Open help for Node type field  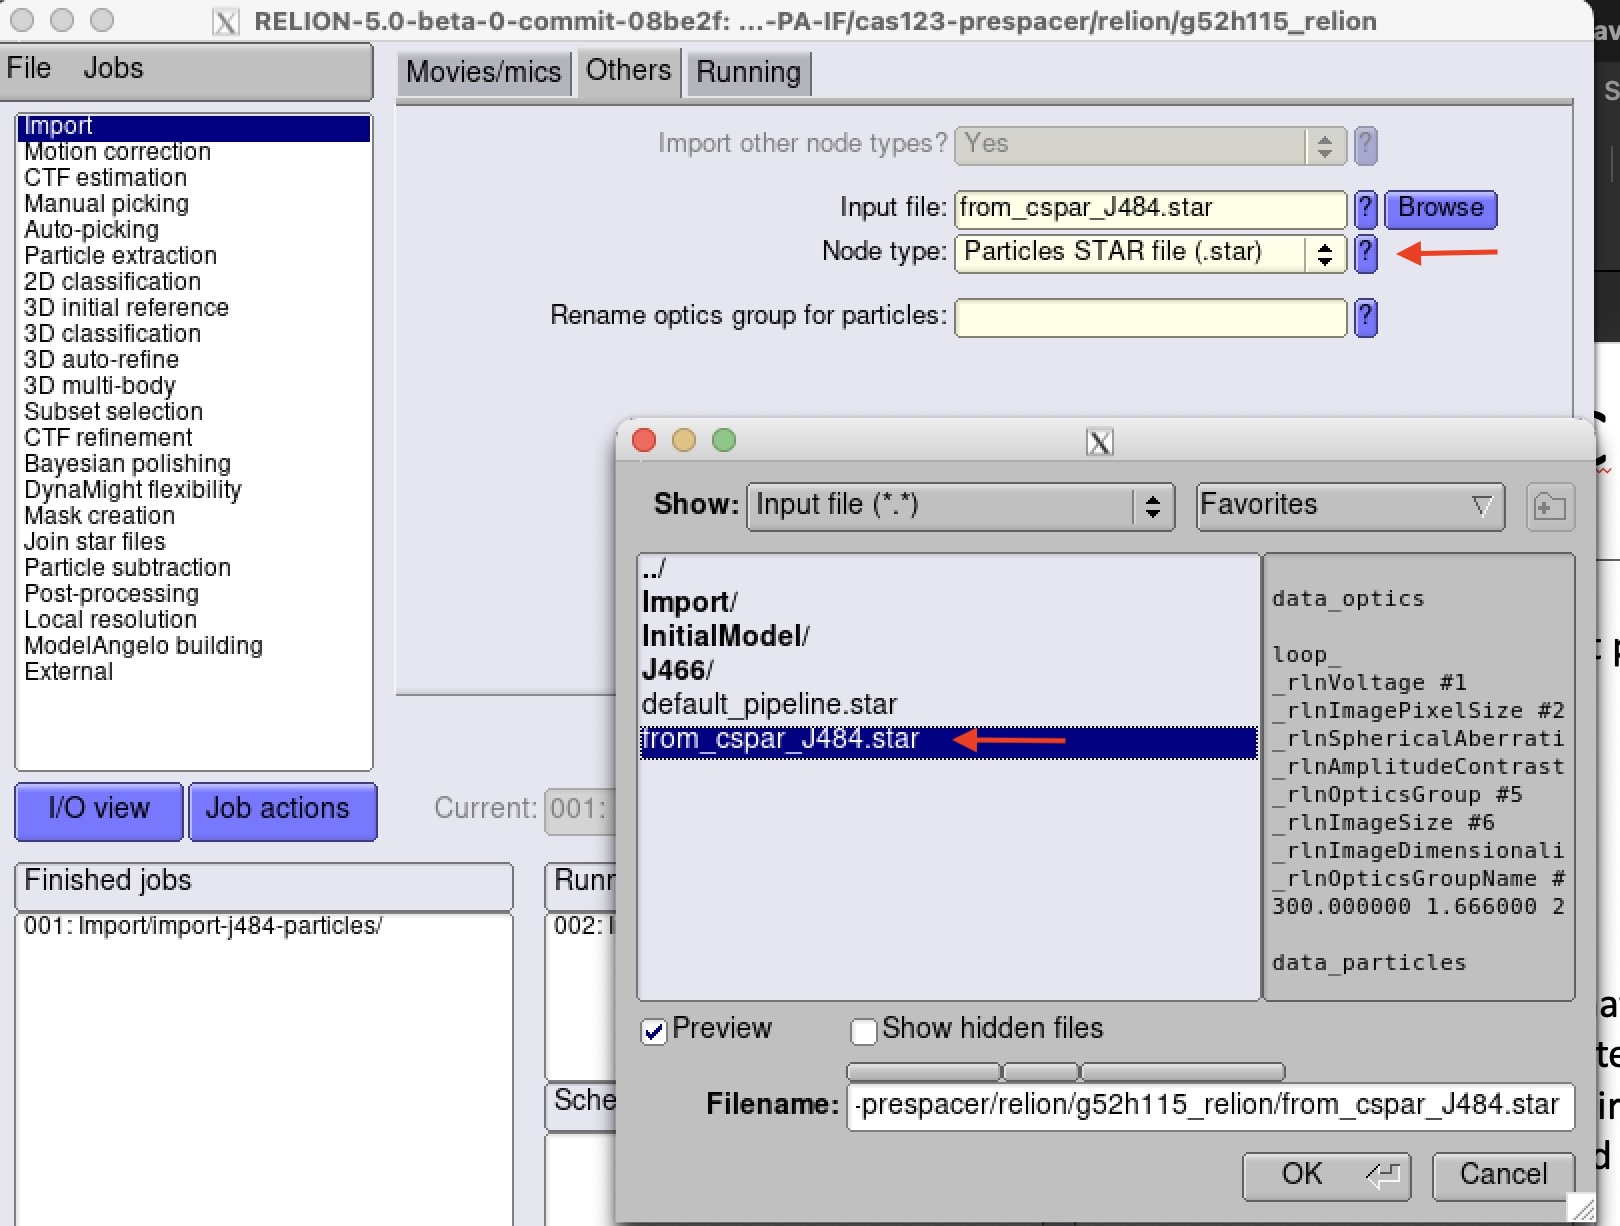1366,253
